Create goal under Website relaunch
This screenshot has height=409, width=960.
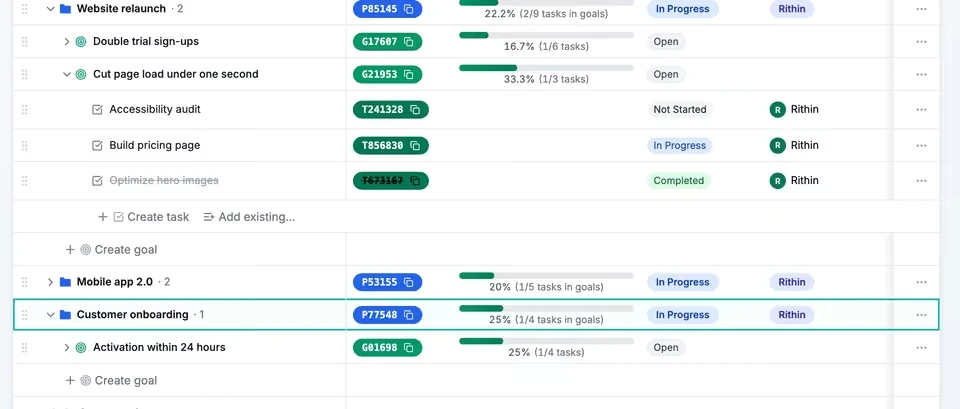click(x=111, y=250)
